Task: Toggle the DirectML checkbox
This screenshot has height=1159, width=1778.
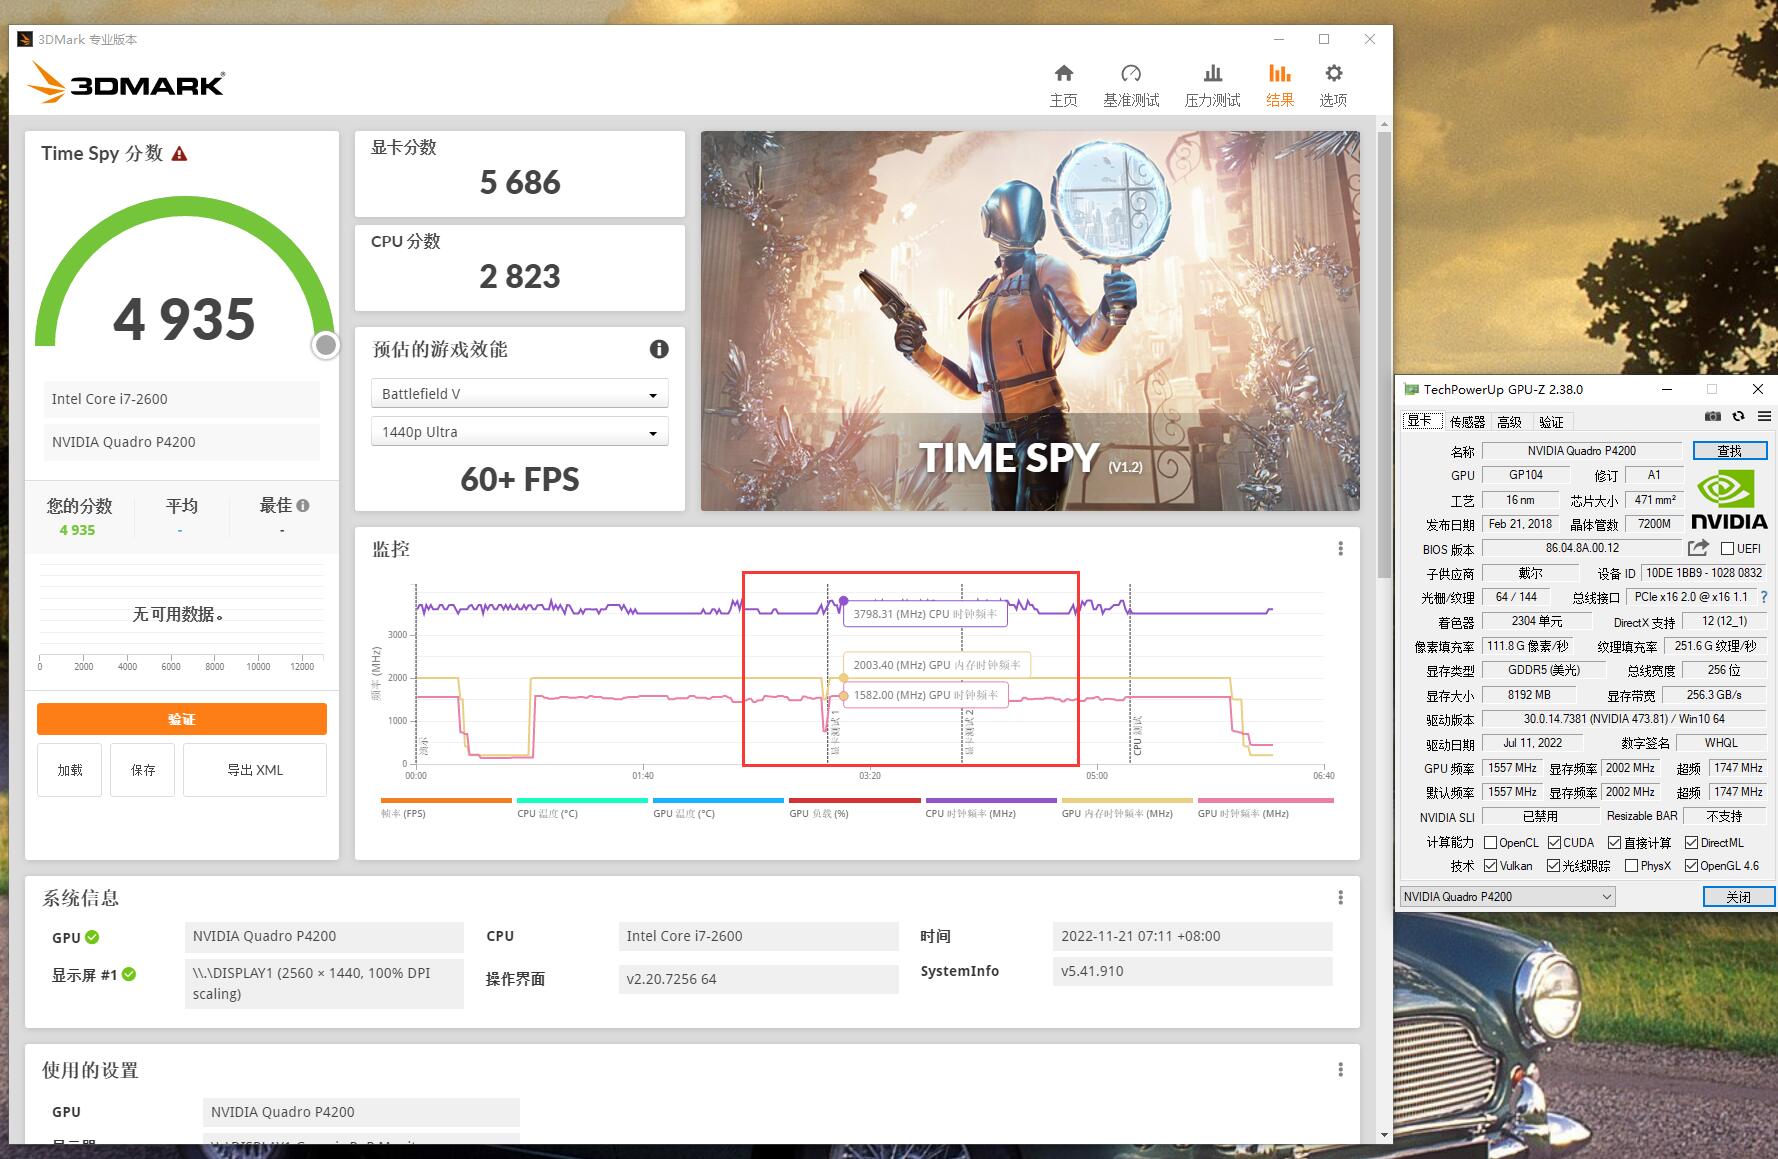Action: 1691,842
